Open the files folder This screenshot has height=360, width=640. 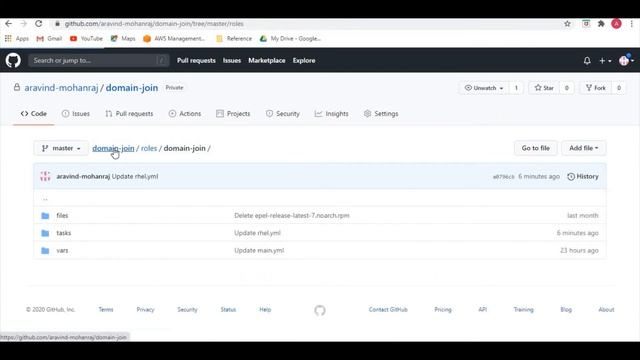click(62, 216)
